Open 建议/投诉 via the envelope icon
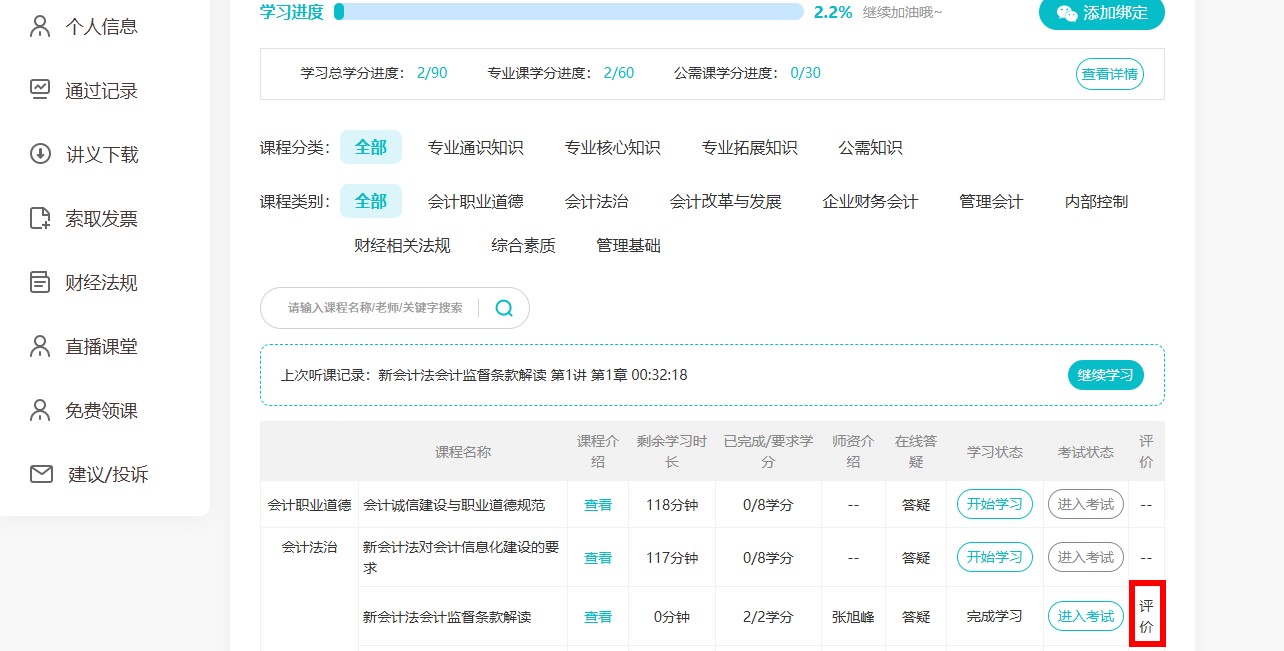 pos(40,474)
